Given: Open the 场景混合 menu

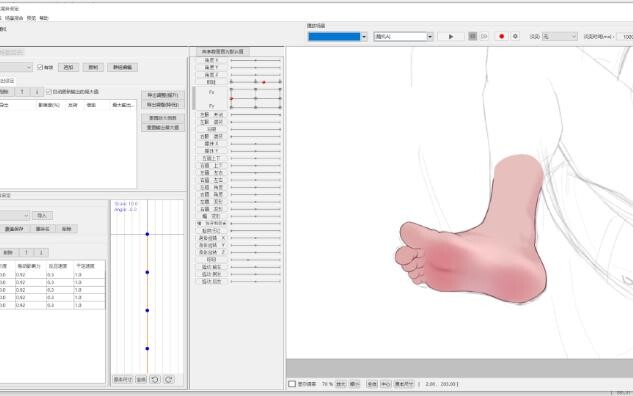Looking at the screenshot, I should (14, 18).
